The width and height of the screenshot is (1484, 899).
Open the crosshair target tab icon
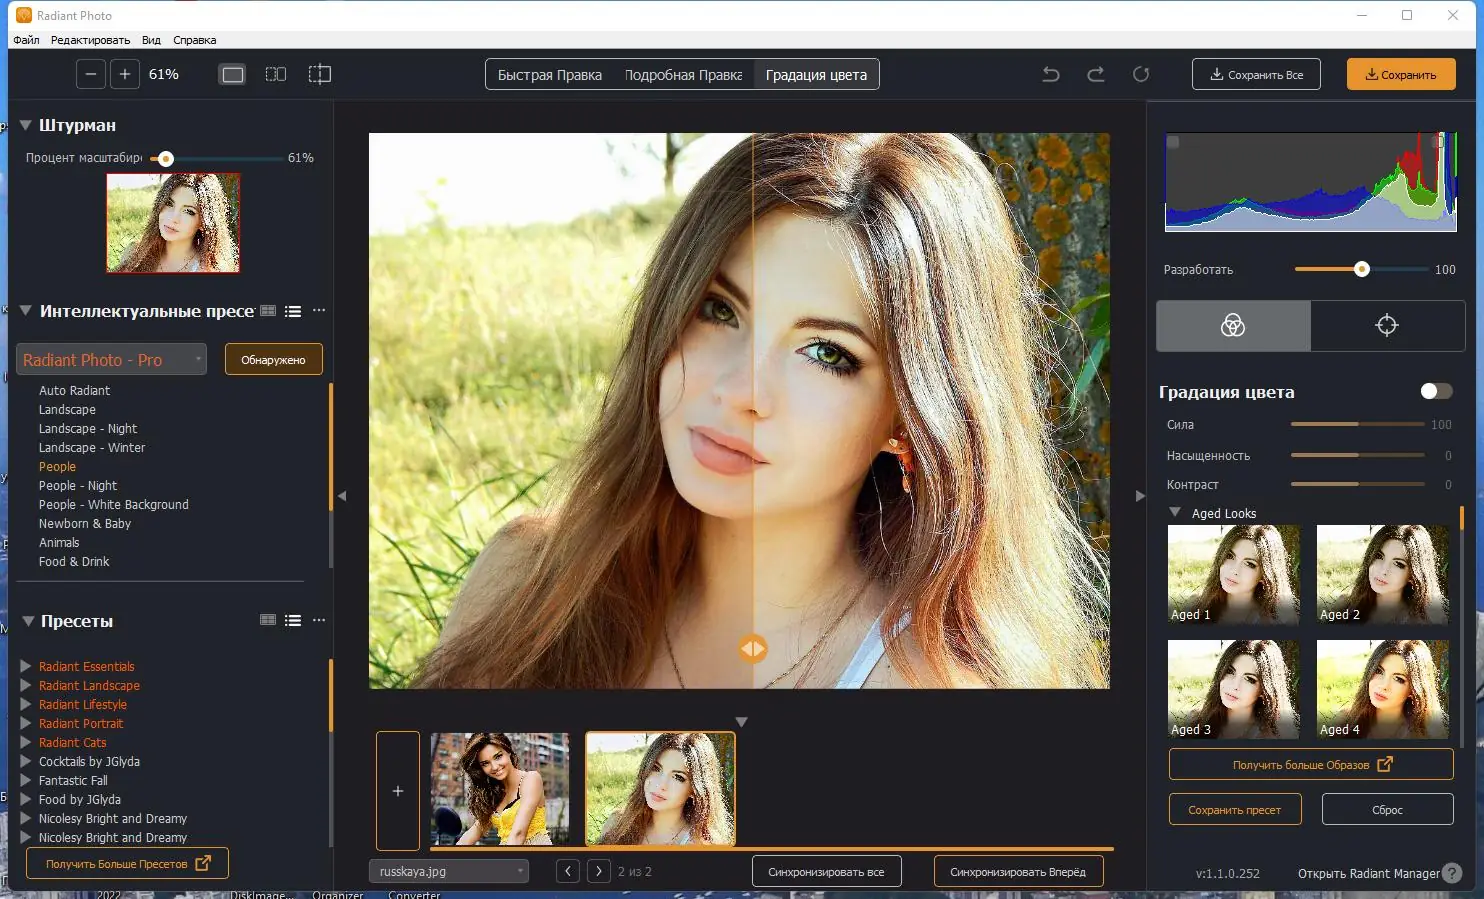pyautogui.click(x=1387, y=325)
